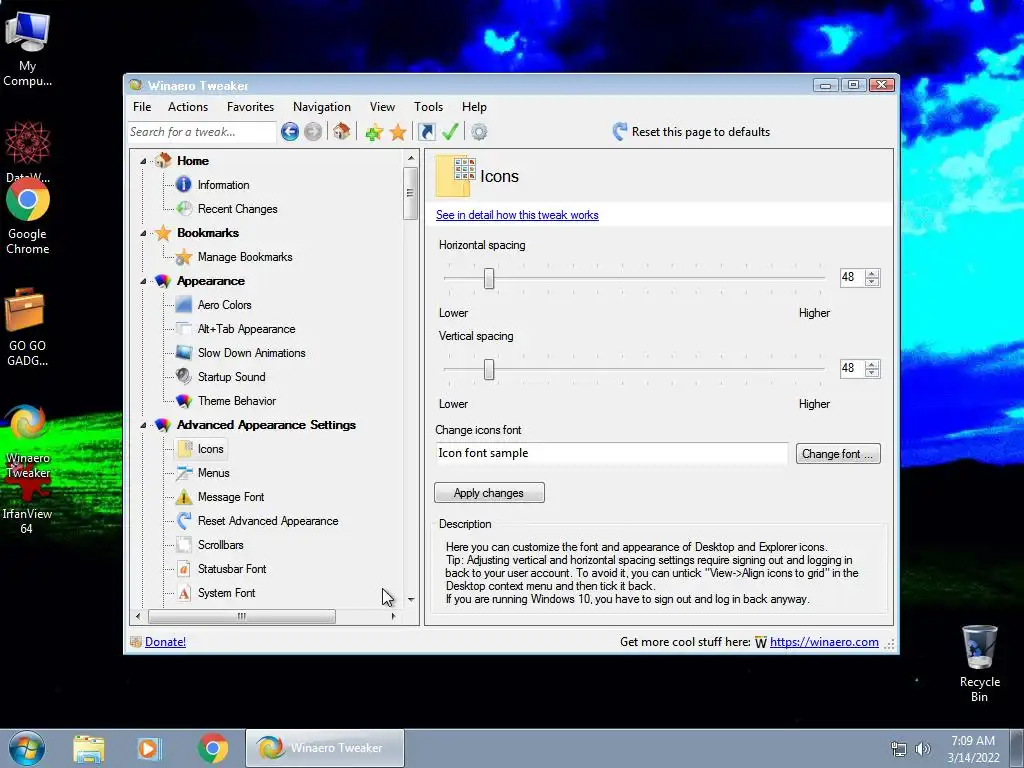
Task: Open the File menu
Action: 142,106
